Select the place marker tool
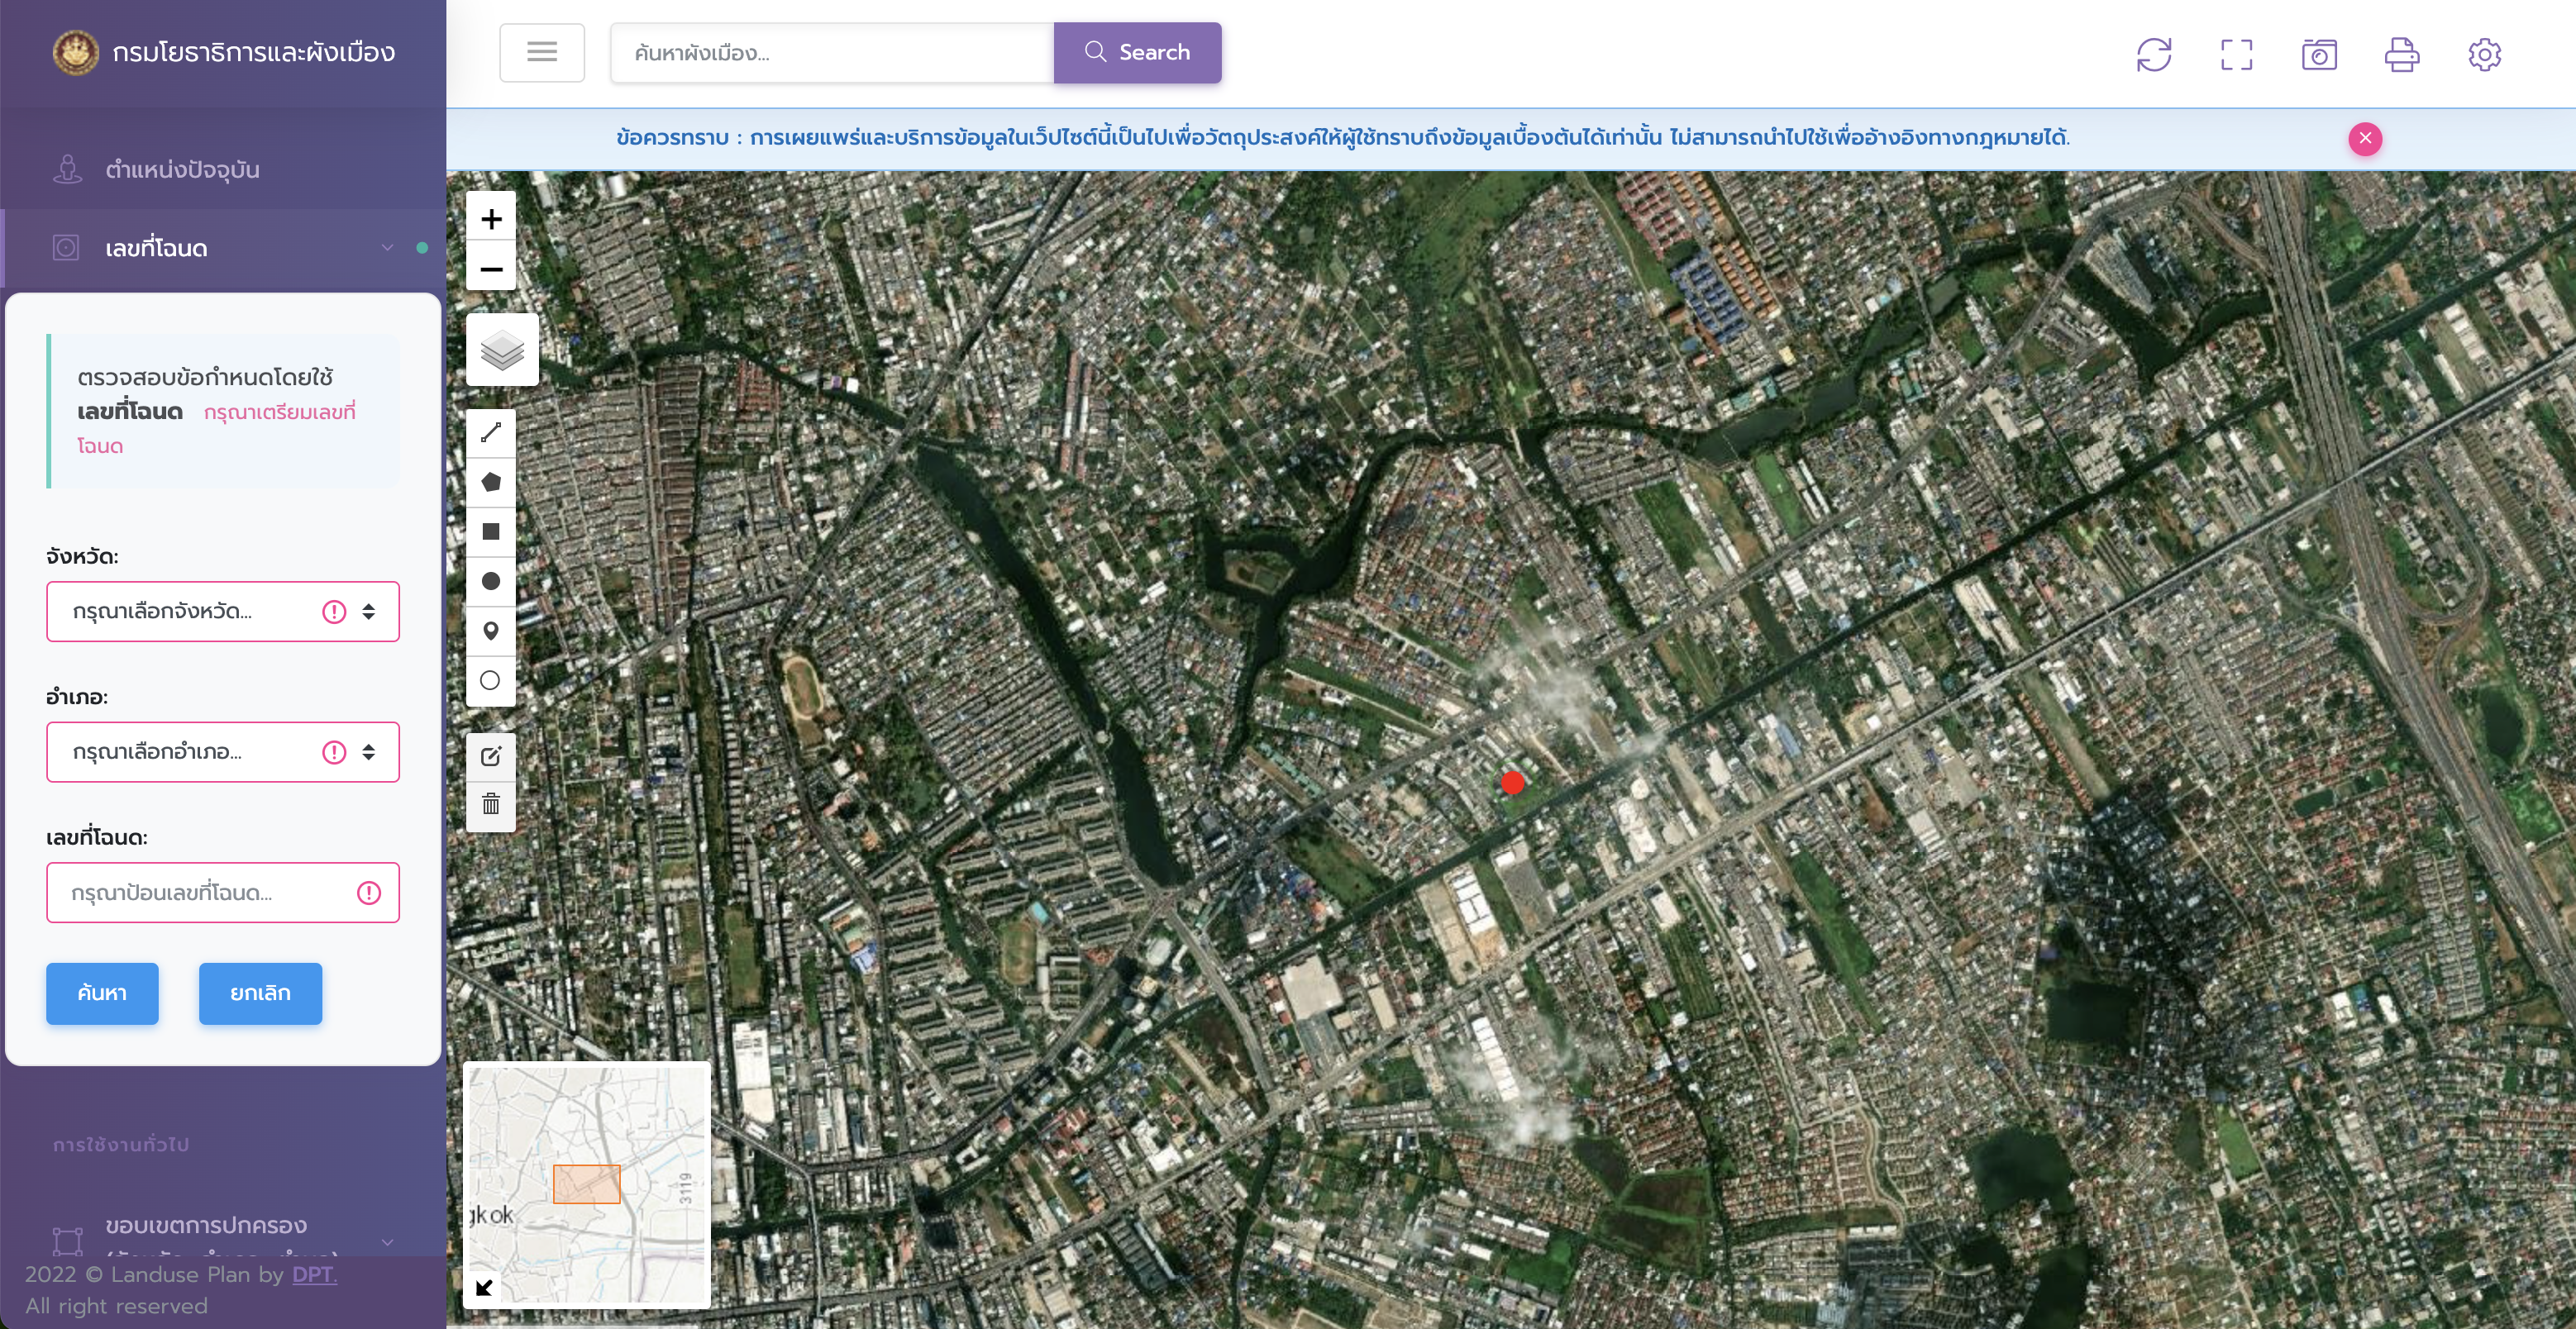The height and width of the screenshot is (1329, 2576). pos(491,631)
